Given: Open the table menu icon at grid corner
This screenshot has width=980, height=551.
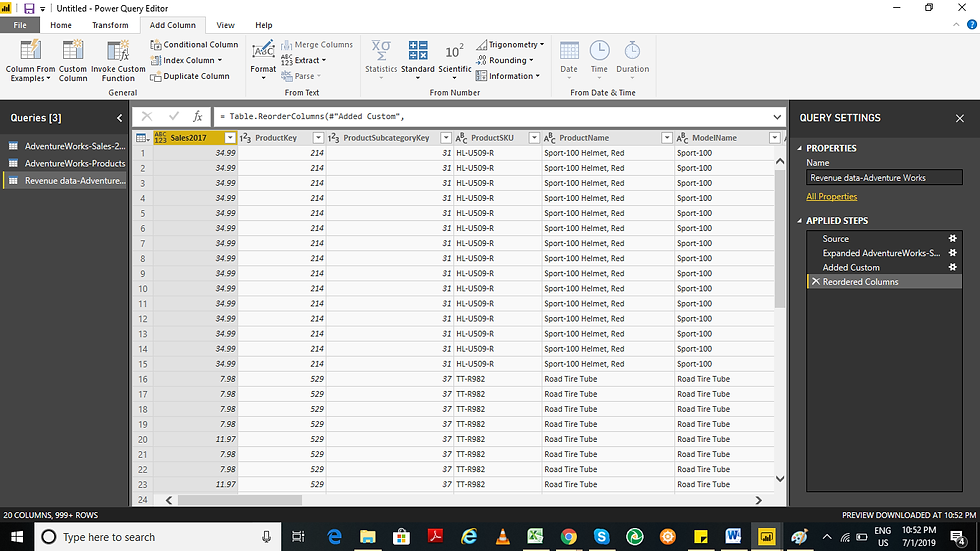Looking at the screenshot, I should (x=142, y=137).
